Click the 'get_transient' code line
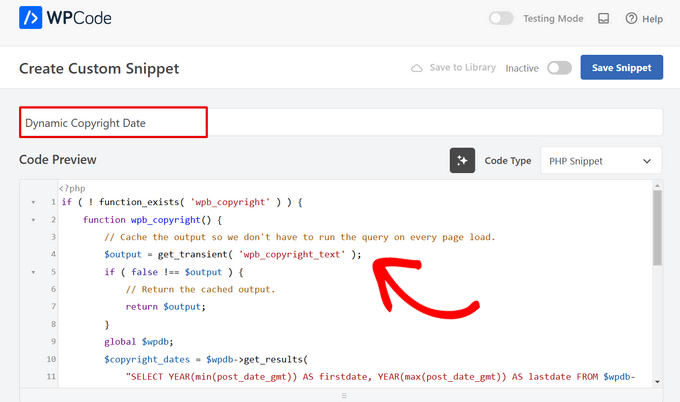Viewport: 680px width, 402px height. [x=232, y=255]
